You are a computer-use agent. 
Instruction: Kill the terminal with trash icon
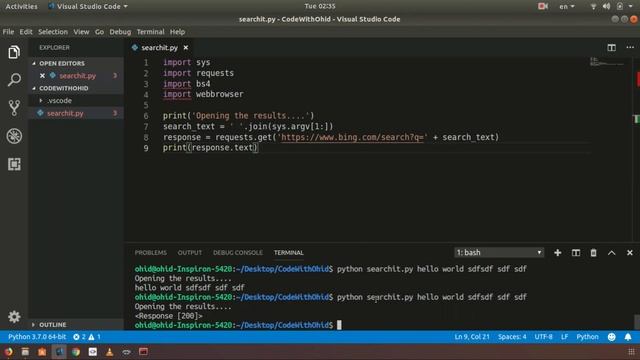593,253
